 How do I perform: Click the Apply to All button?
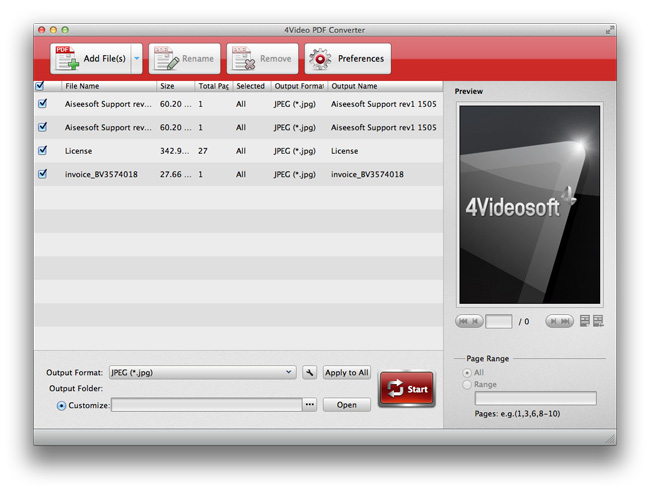pos(347,372)
